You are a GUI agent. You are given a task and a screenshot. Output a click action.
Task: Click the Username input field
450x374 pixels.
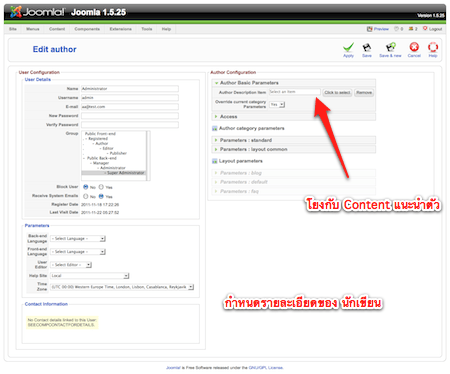(x=130, y=98)
